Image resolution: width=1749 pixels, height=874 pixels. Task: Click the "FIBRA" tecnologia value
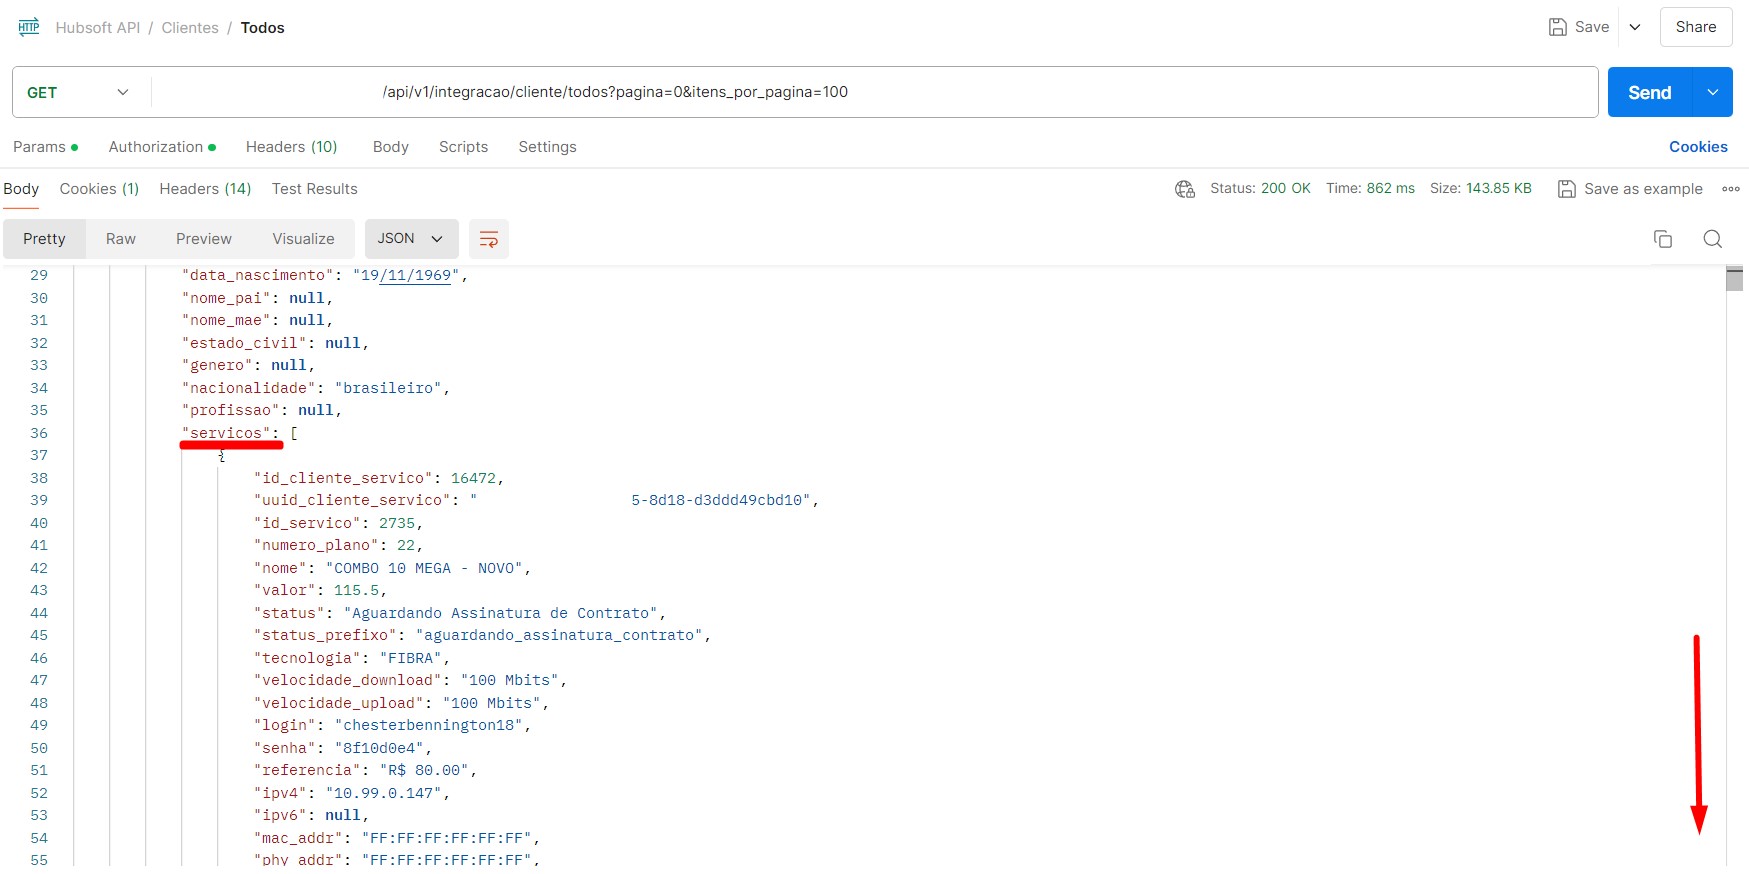pyautogui.click(x=410, y=658)
